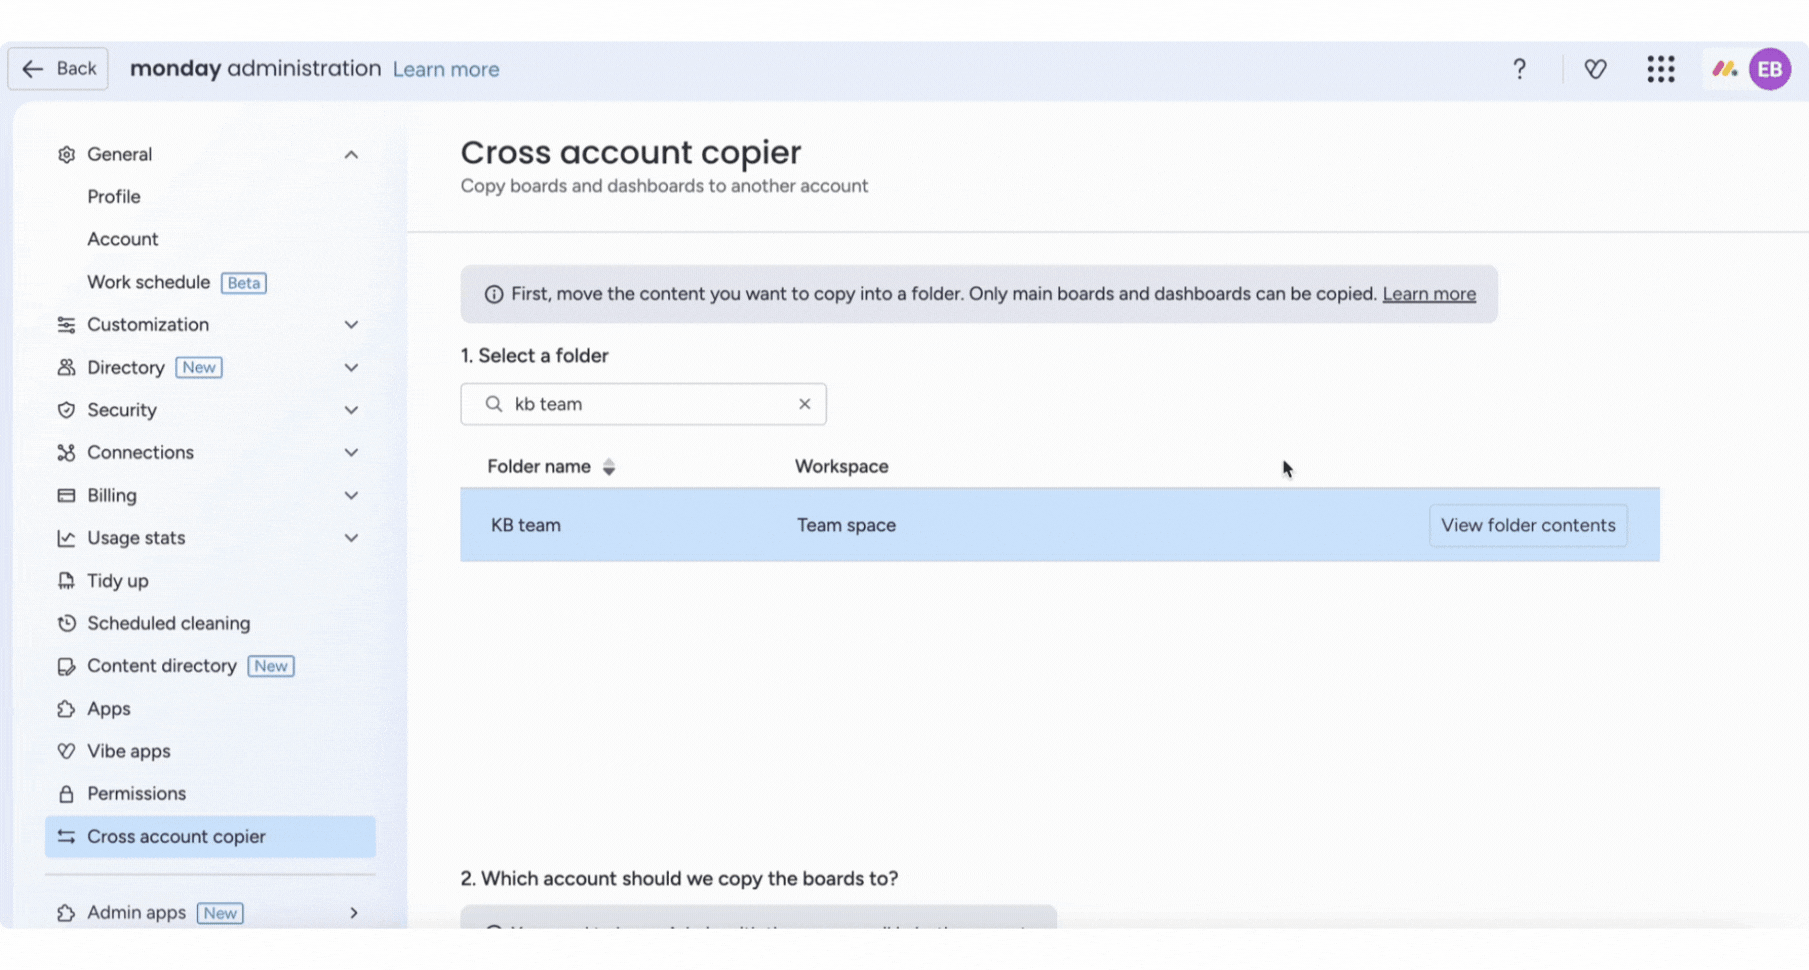Expand the Connections section chevron
Viewport: 1809px width, 970px height.
351,453
